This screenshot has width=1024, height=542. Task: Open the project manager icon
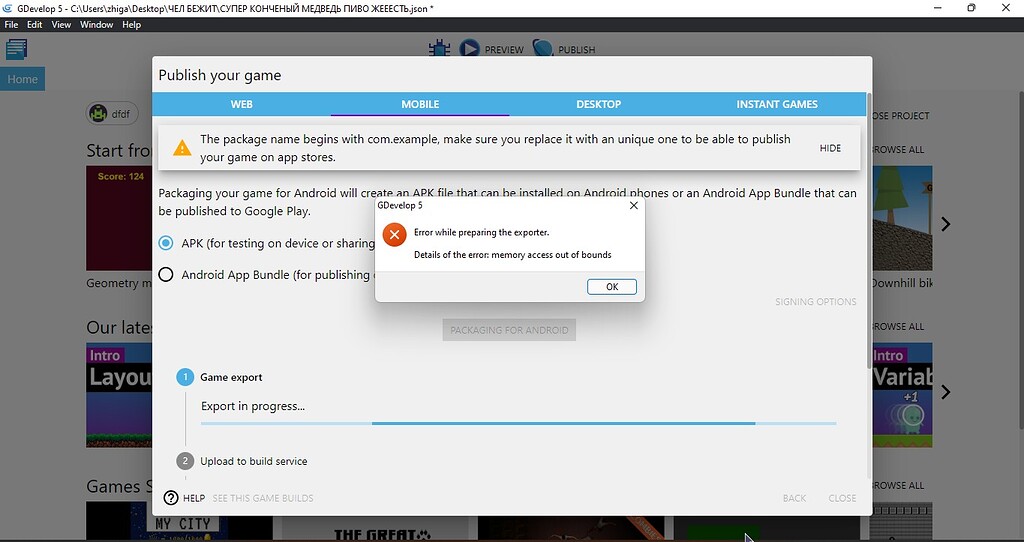[16, 48]
